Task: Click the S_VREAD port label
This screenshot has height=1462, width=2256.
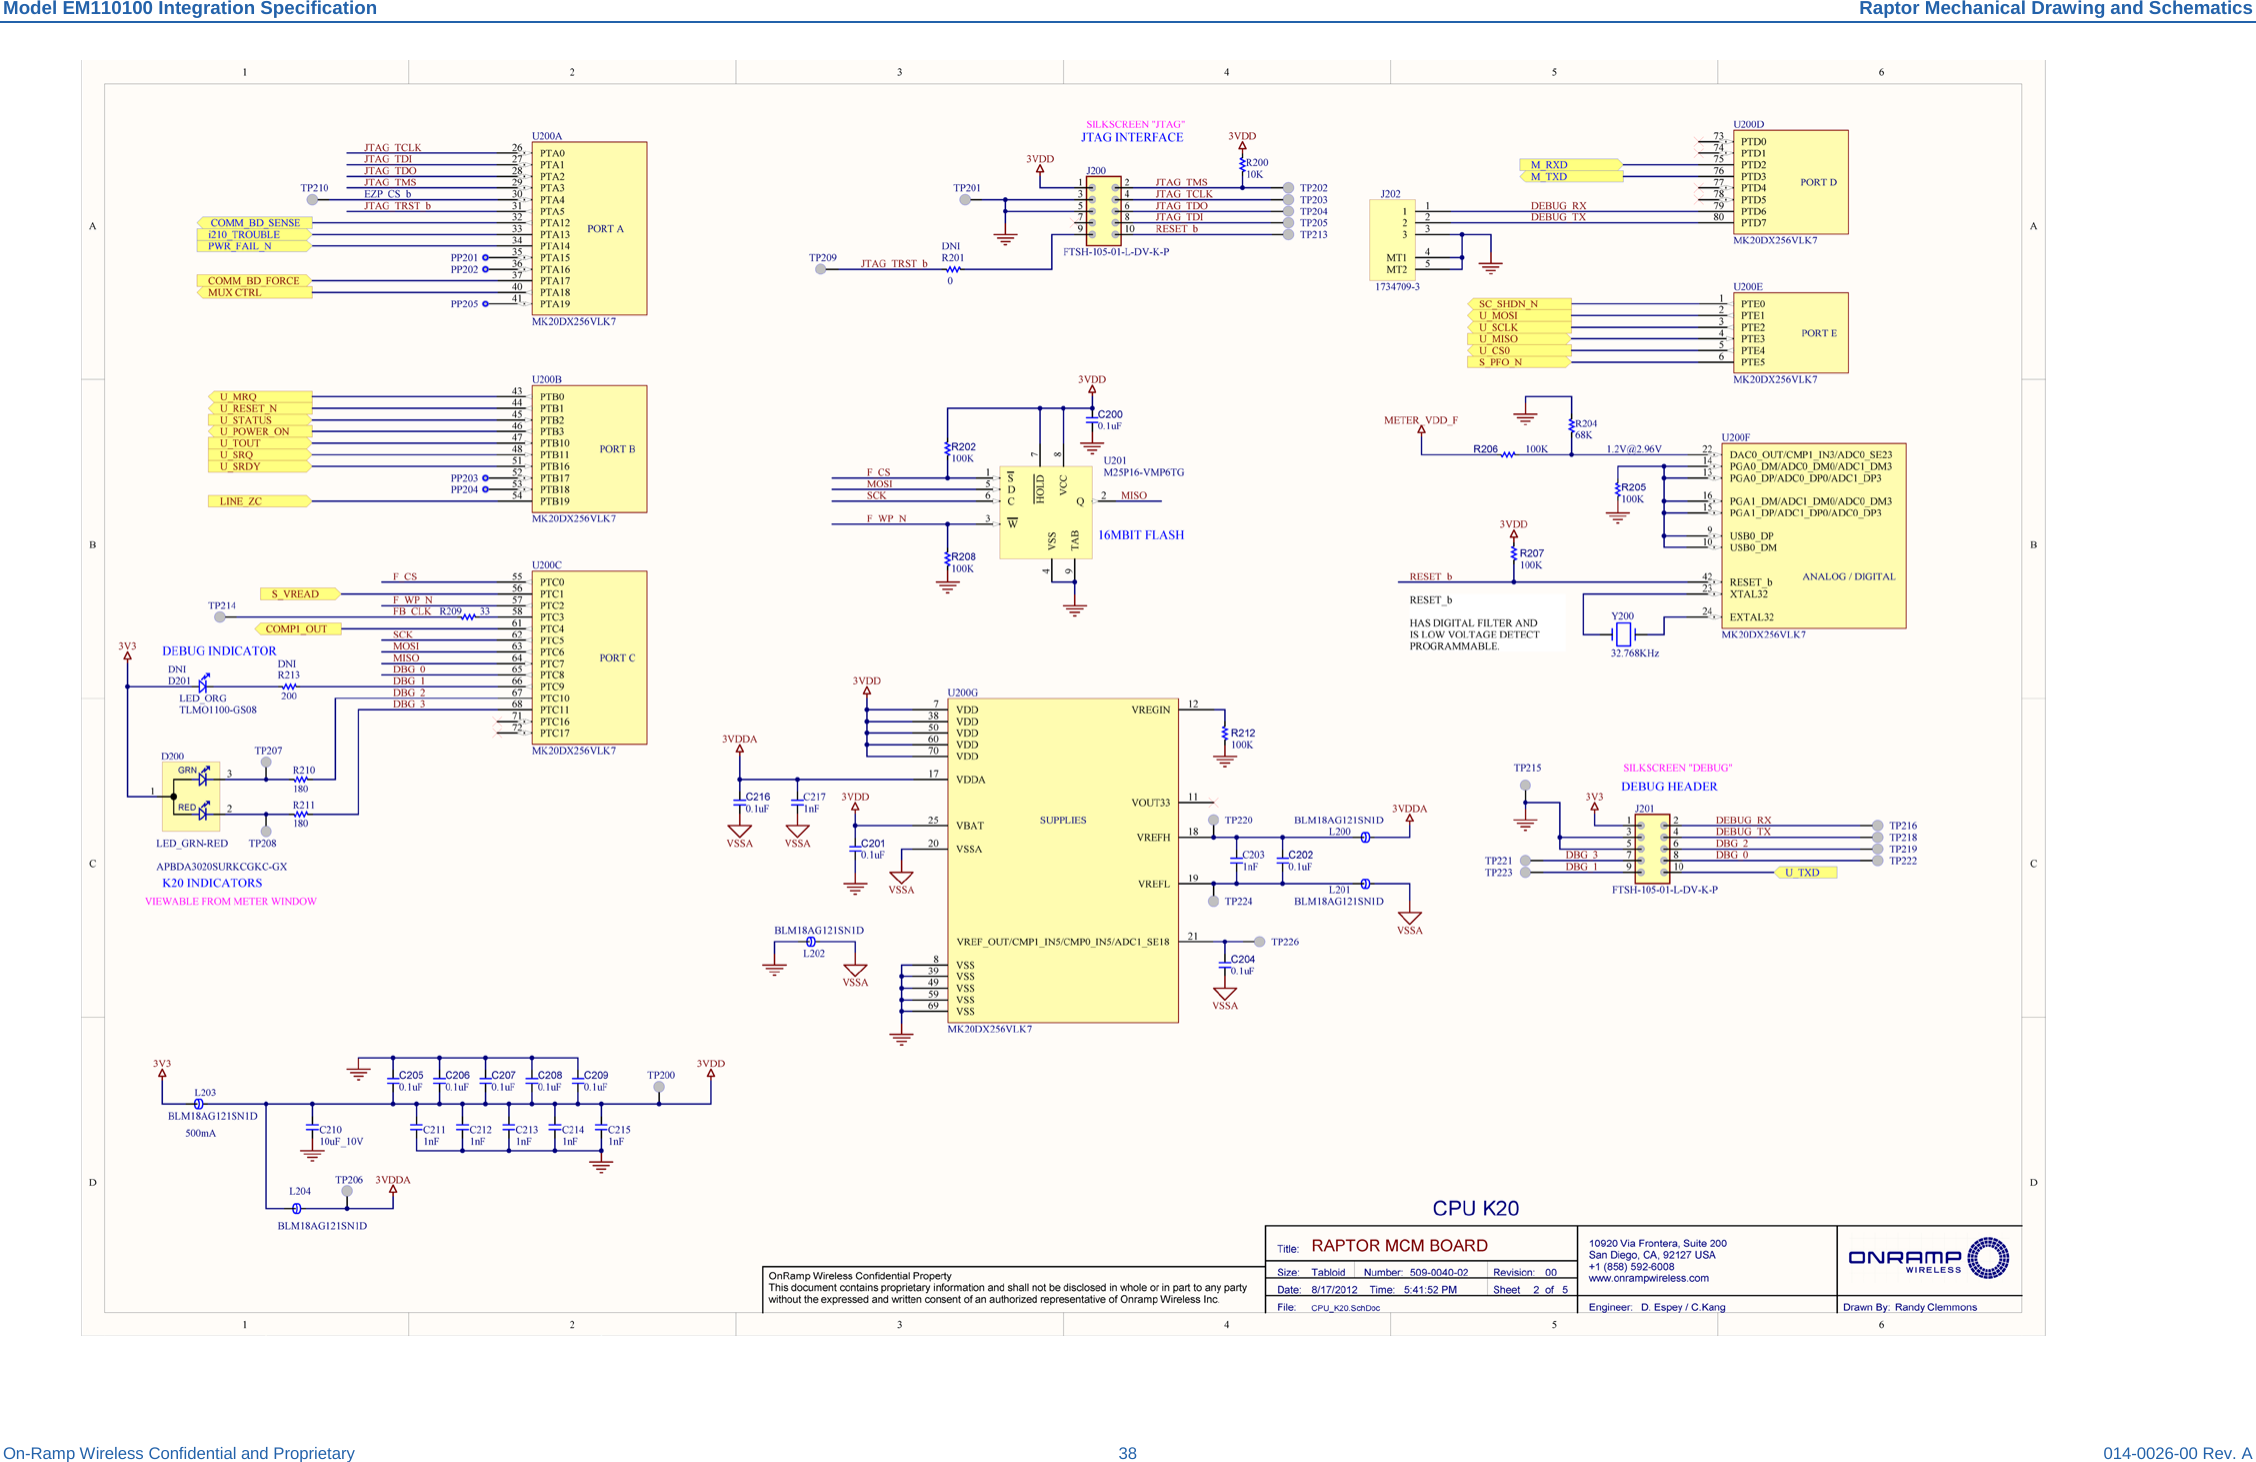Action: [x=299, y=594]
